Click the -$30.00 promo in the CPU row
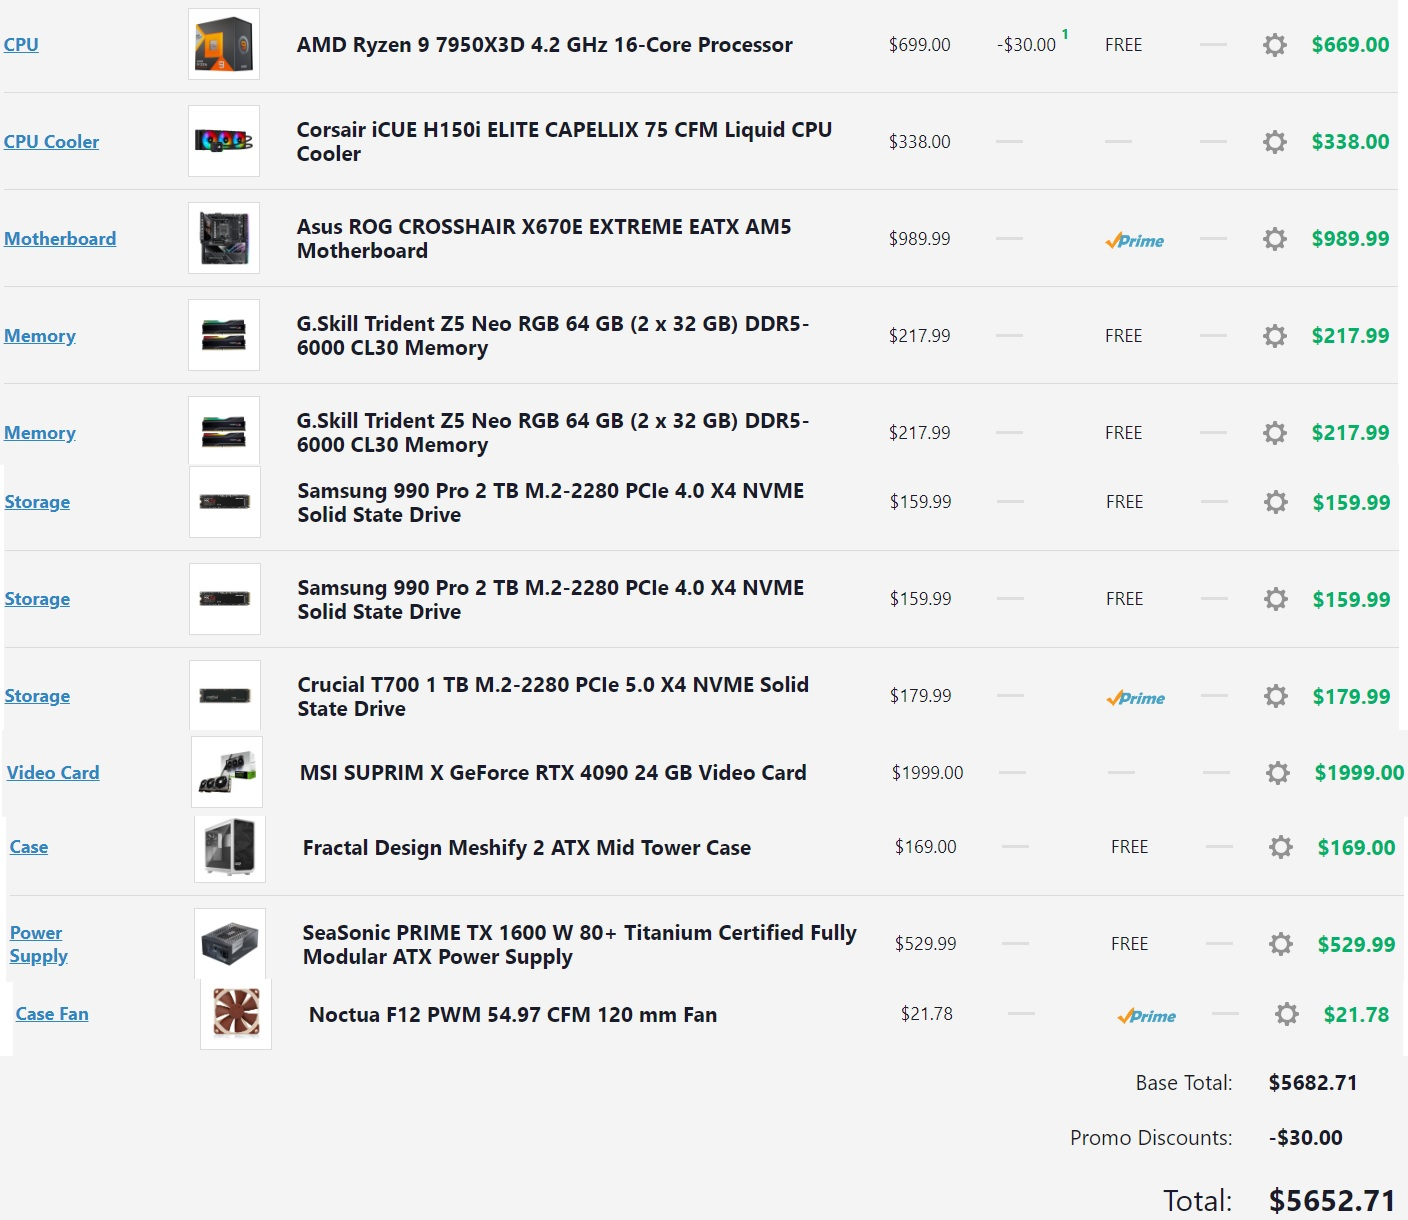 click(1026, 45)
